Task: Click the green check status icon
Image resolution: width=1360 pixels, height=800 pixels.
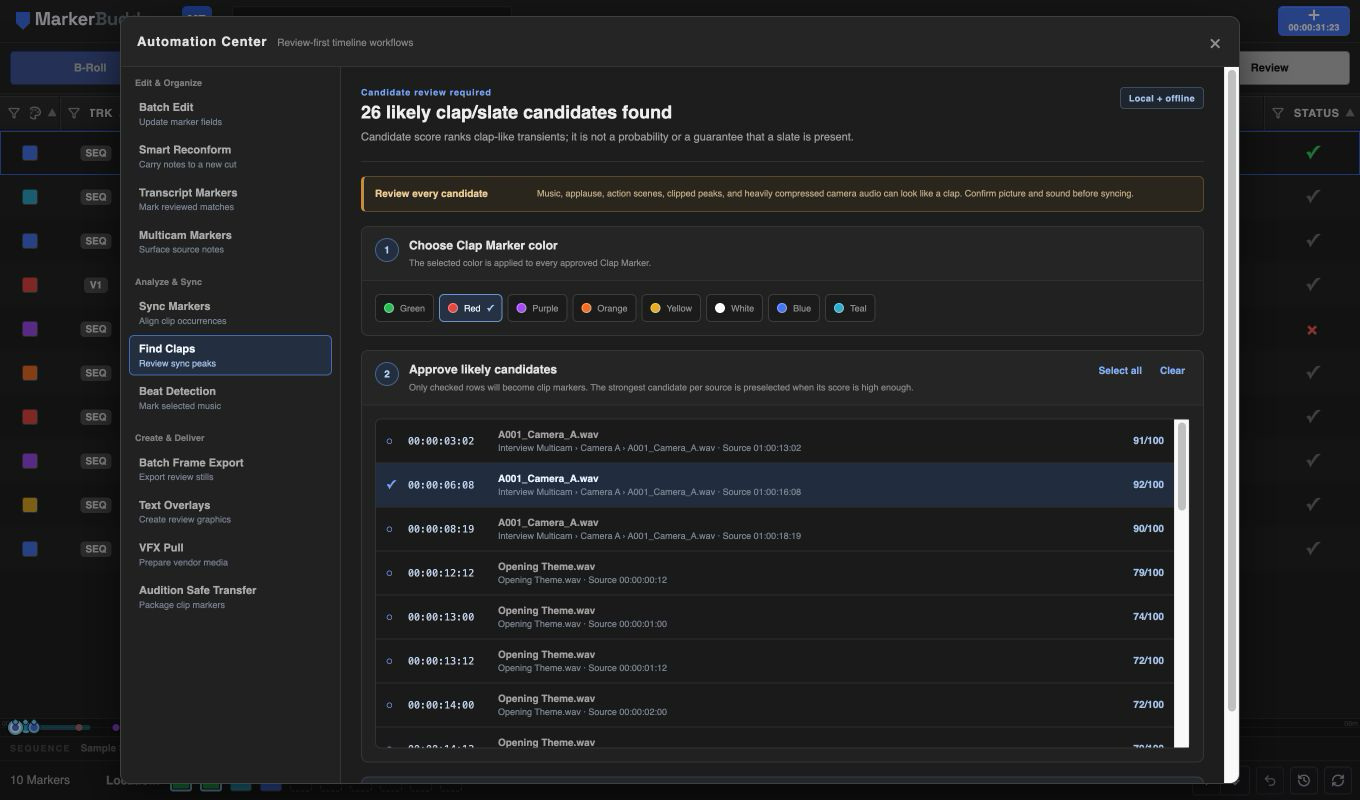Action: click(1312, 152)
